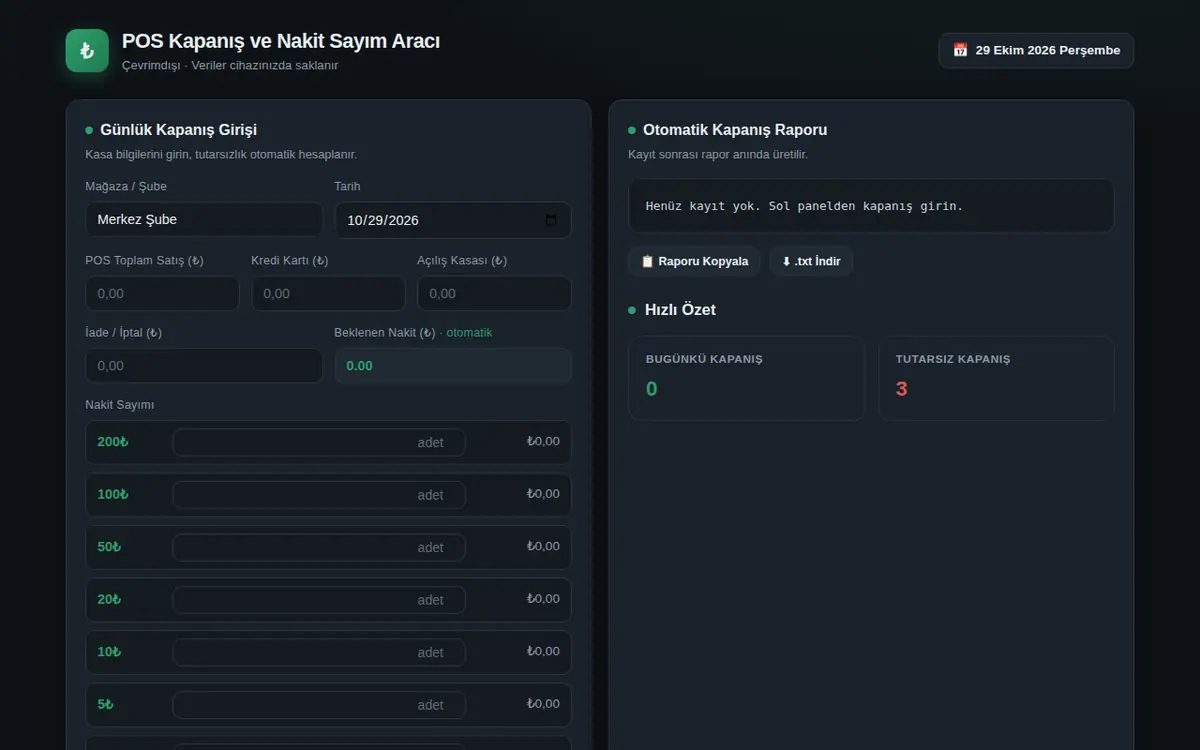1200x750 pixels.
Task: Copy the report with Raporu Kopyala
Action: [694, 261]
